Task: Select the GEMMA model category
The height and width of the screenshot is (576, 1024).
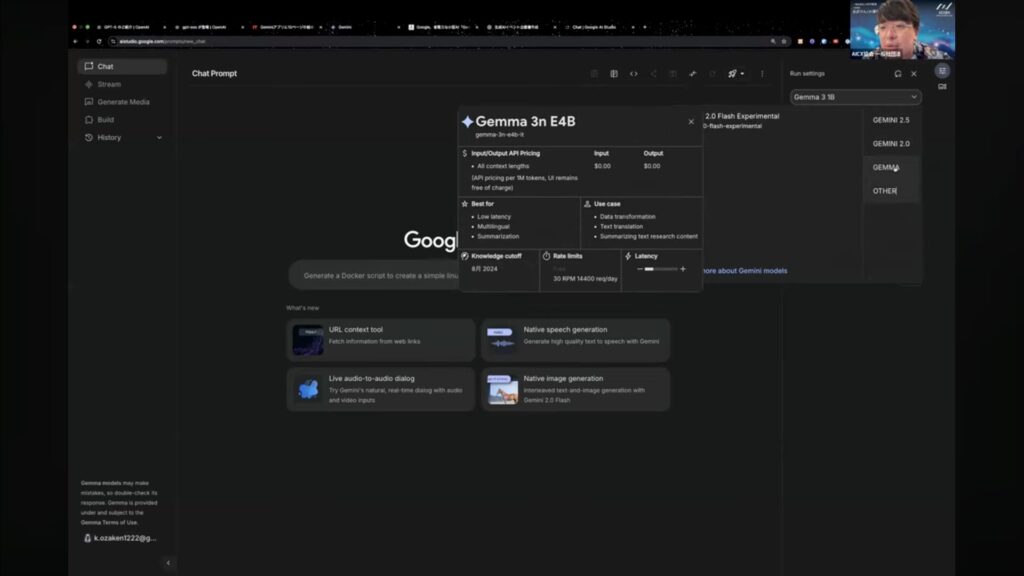Action: click(x=886, y=167)
